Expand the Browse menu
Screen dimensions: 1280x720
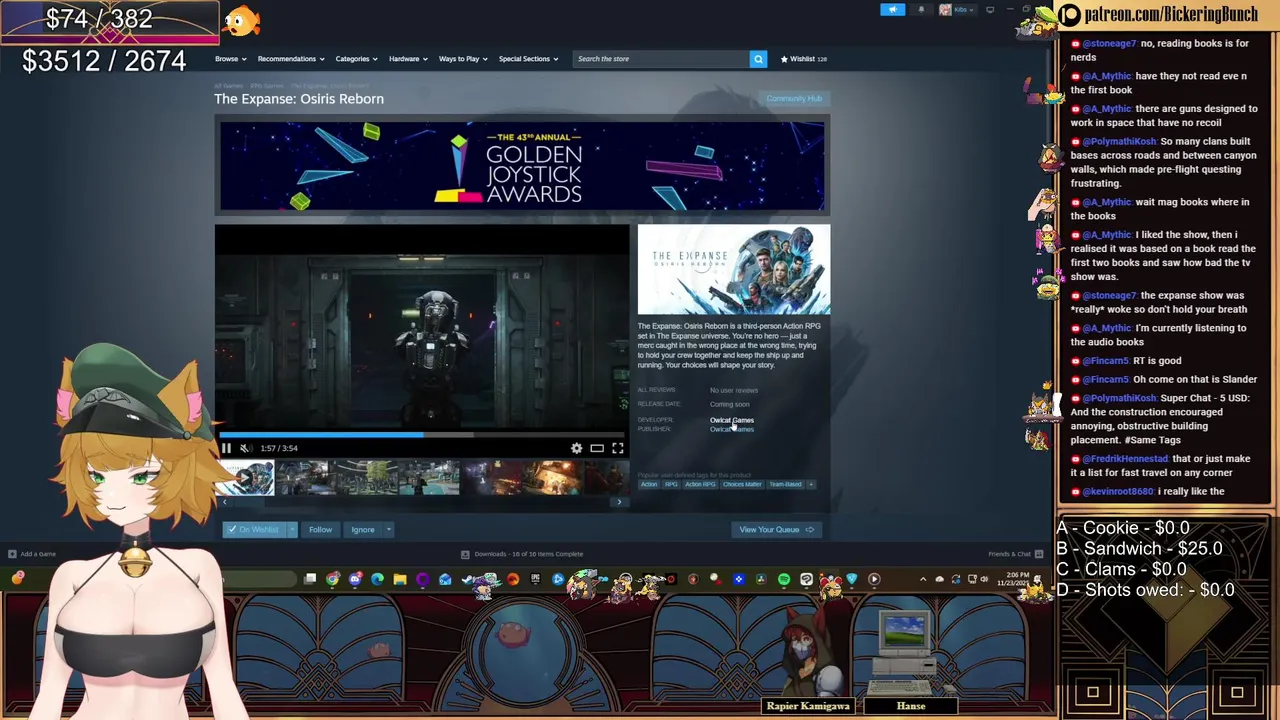click(x=230, y=59)
